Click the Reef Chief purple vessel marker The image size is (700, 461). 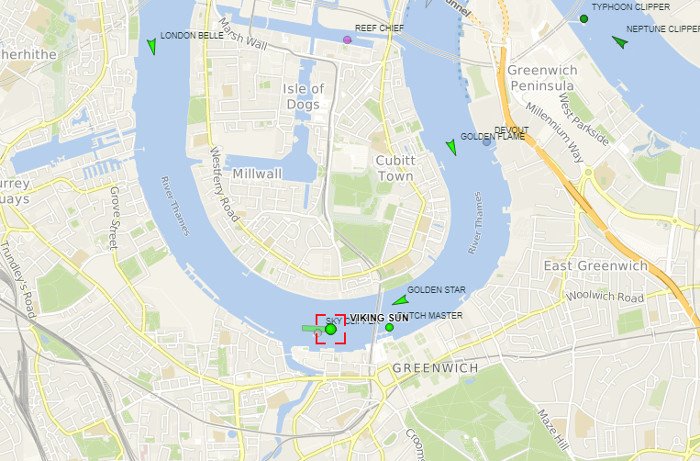(x=347, y=40)
